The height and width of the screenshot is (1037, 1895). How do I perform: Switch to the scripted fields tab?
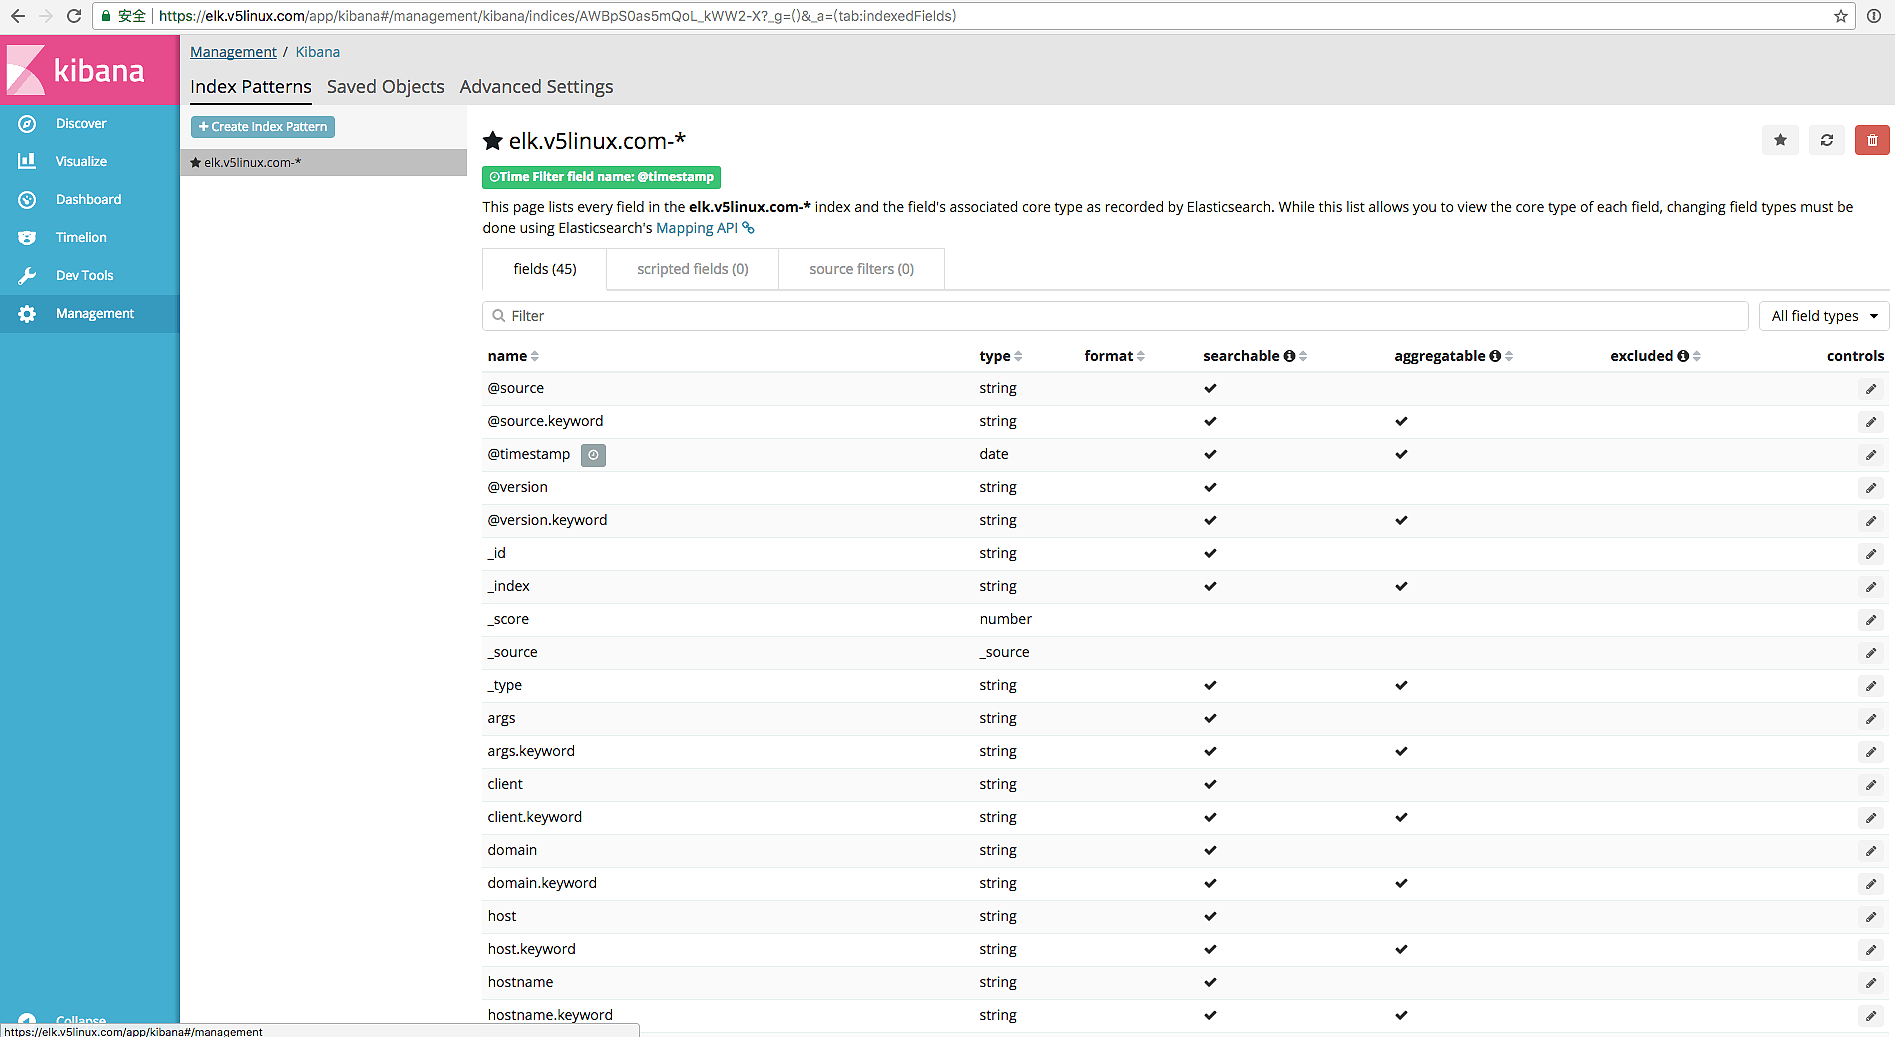(x=692, y=269)
